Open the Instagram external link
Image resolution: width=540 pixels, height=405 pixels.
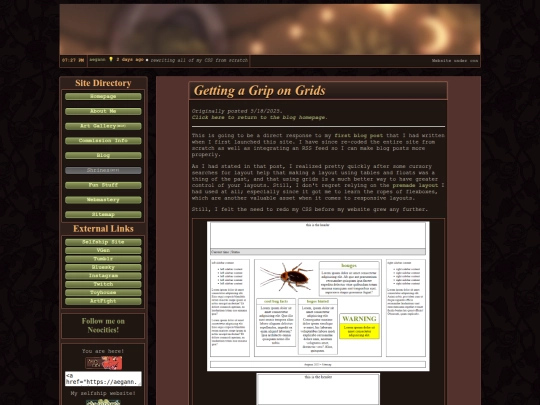tap(103, 276)
